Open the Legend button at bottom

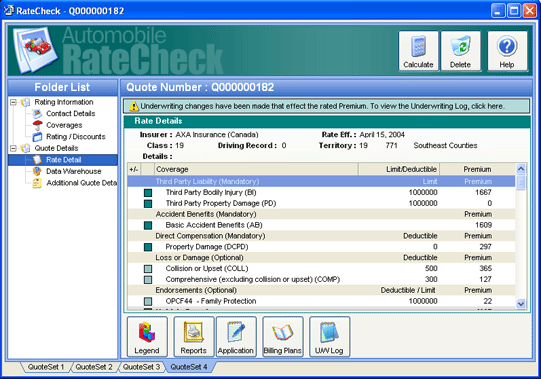pyautogui.click(x=147, y=337)
